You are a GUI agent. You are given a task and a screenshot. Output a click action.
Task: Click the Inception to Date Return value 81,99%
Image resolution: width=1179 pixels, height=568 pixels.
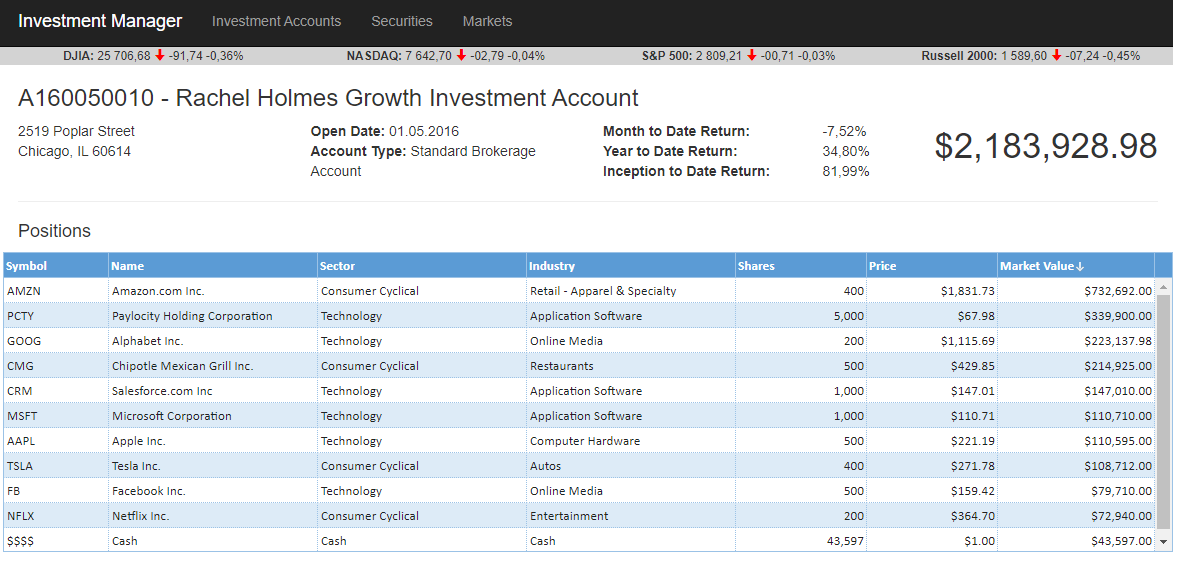(x=846, y=172)
